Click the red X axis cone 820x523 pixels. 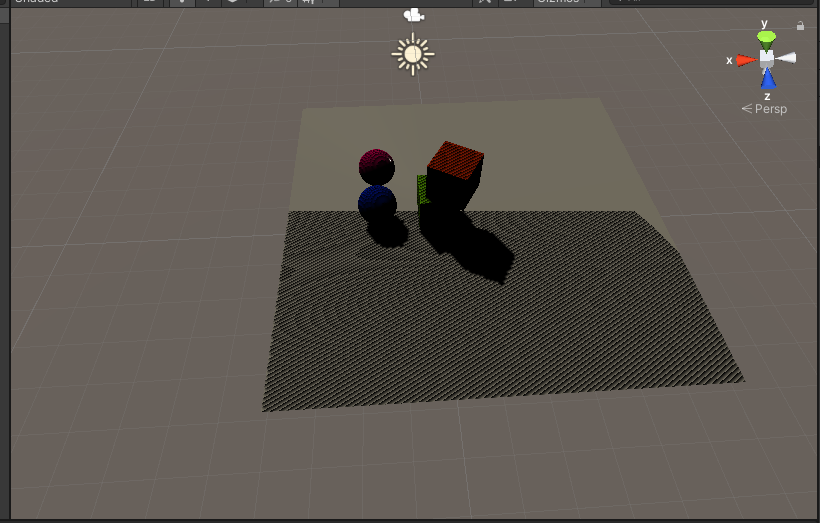745,60
